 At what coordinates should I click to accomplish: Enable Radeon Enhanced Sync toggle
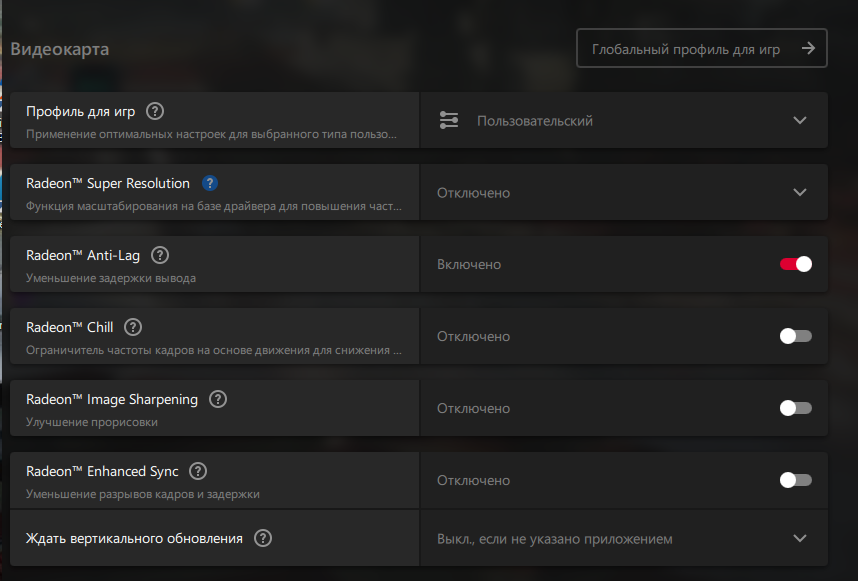pyautogui.click(x=796, y=480)
